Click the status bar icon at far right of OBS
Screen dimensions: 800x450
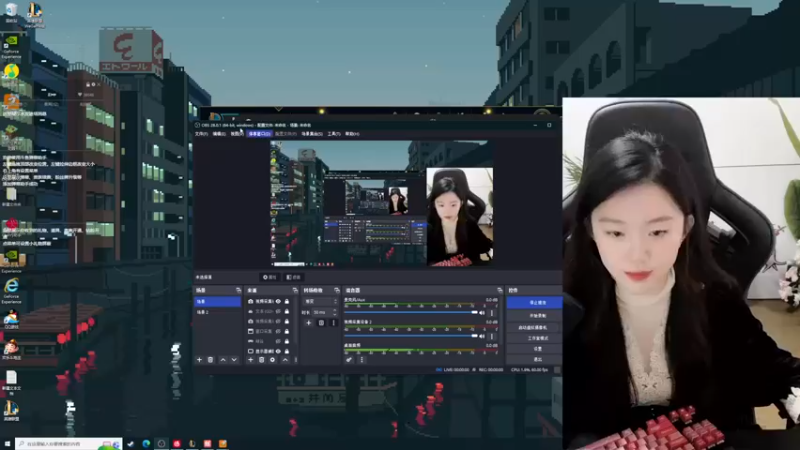557,369
